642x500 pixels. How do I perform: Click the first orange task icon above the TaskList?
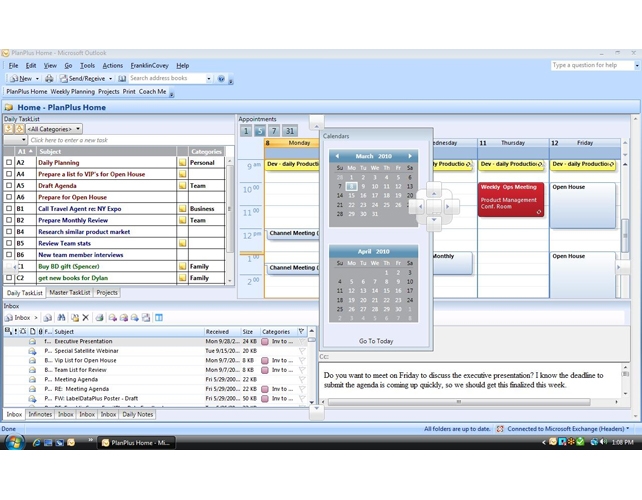(x=9, y=129)
